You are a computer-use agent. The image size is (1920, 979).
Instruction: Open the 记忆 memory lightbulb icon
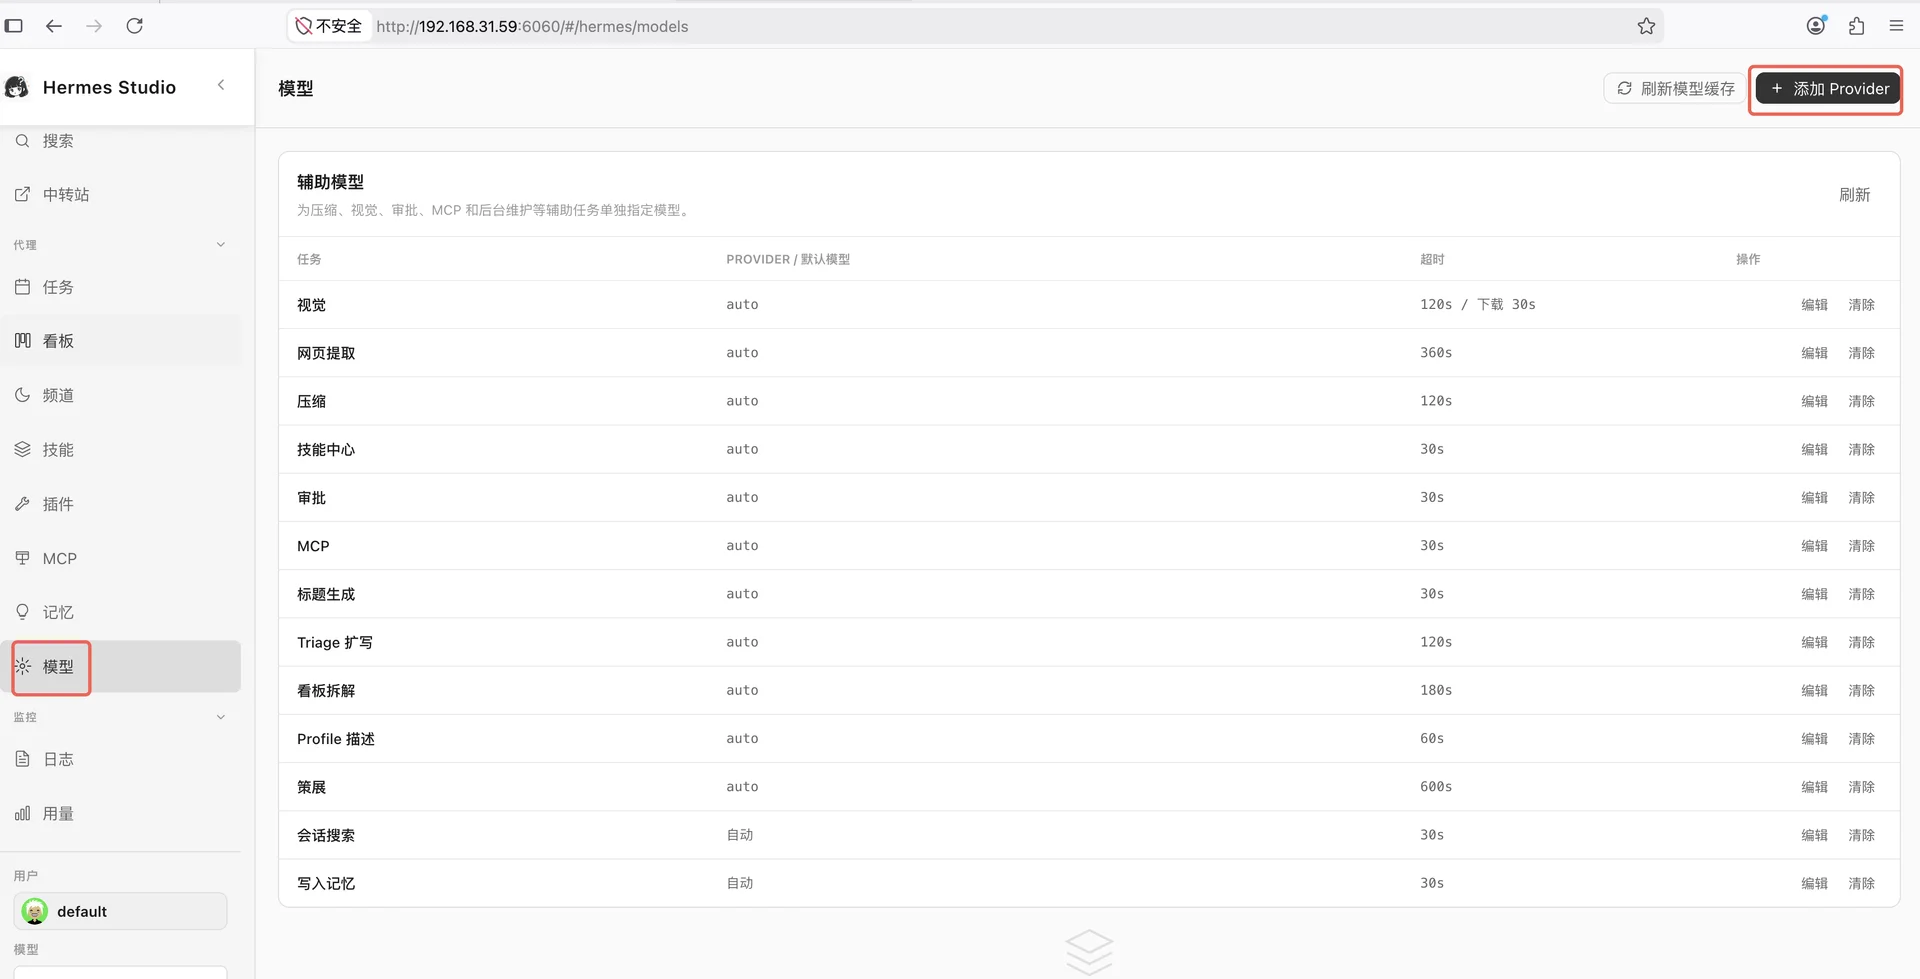pyautogui.click(x=23, y=612)
